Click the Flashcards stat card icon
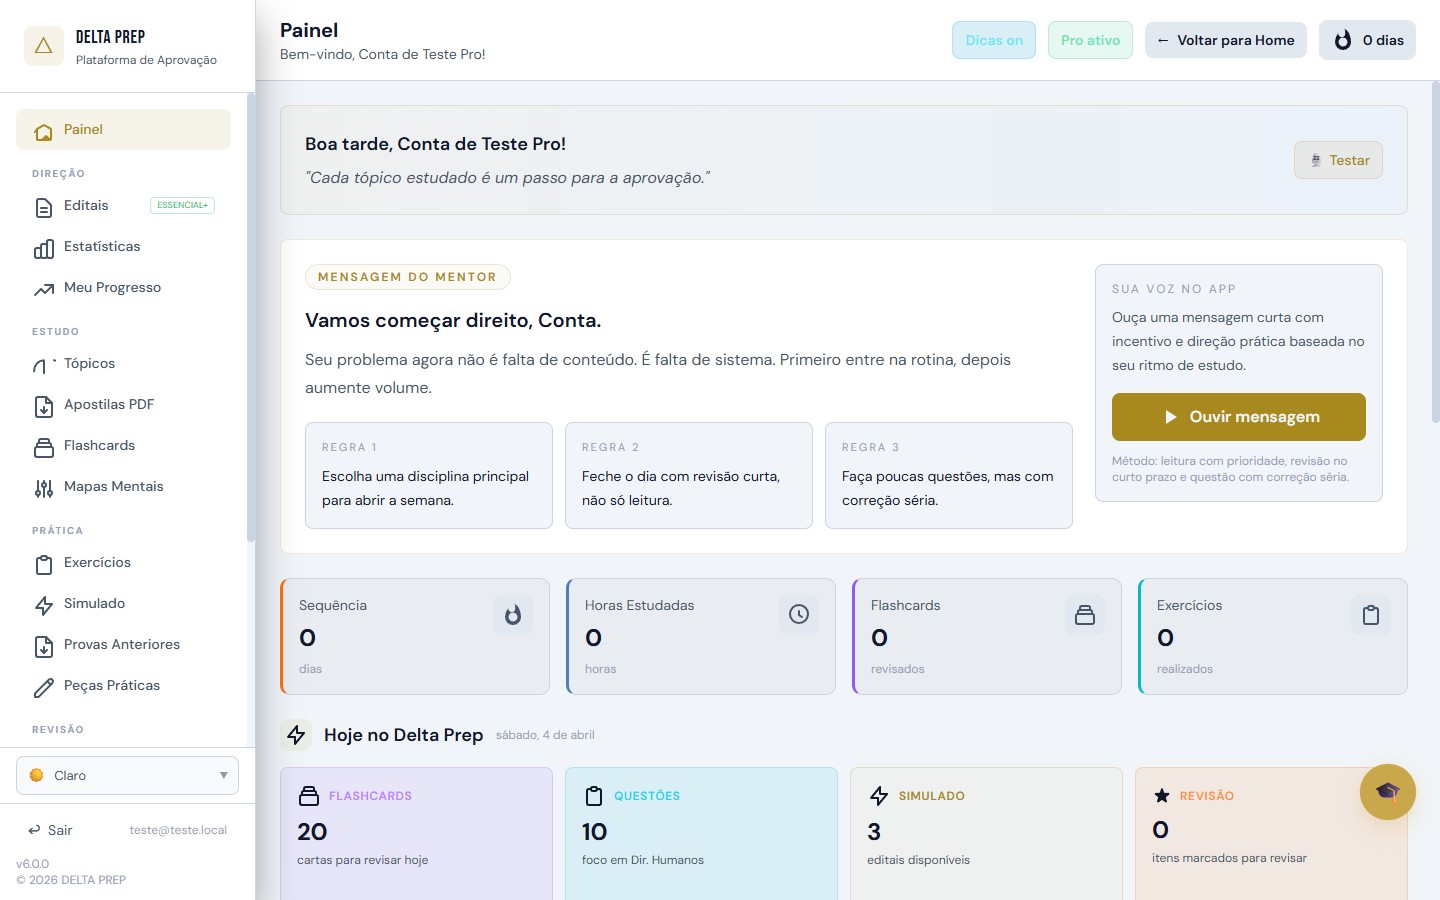 coord(1084,615)
